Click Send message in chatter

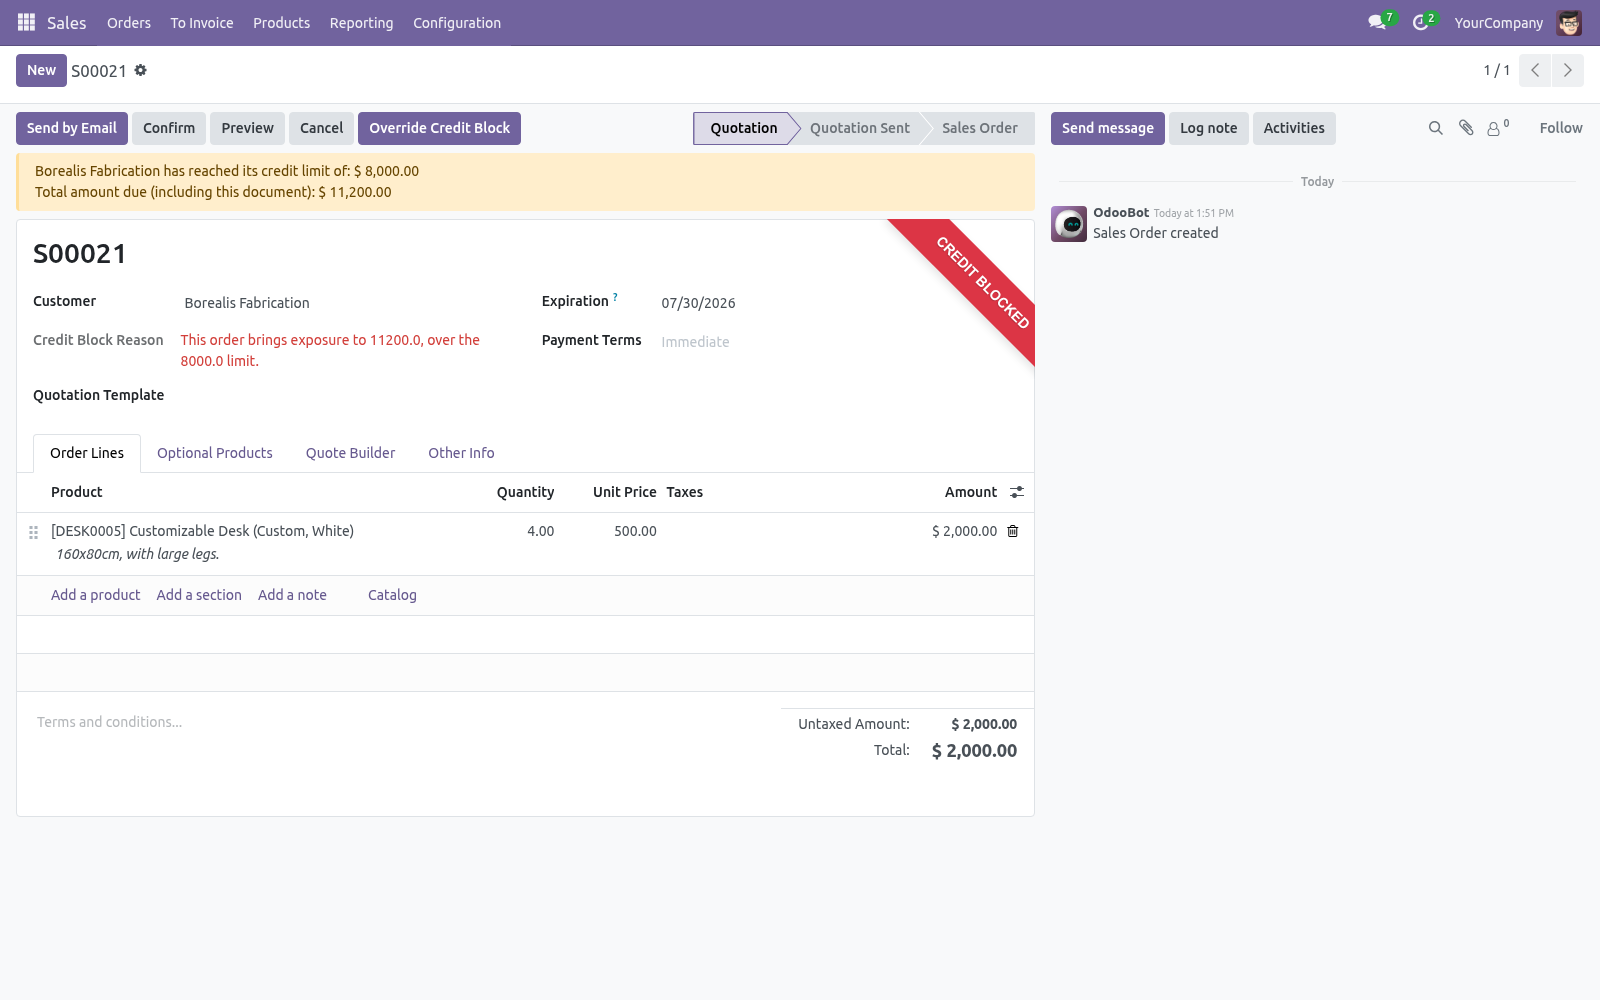(1107, 128)
